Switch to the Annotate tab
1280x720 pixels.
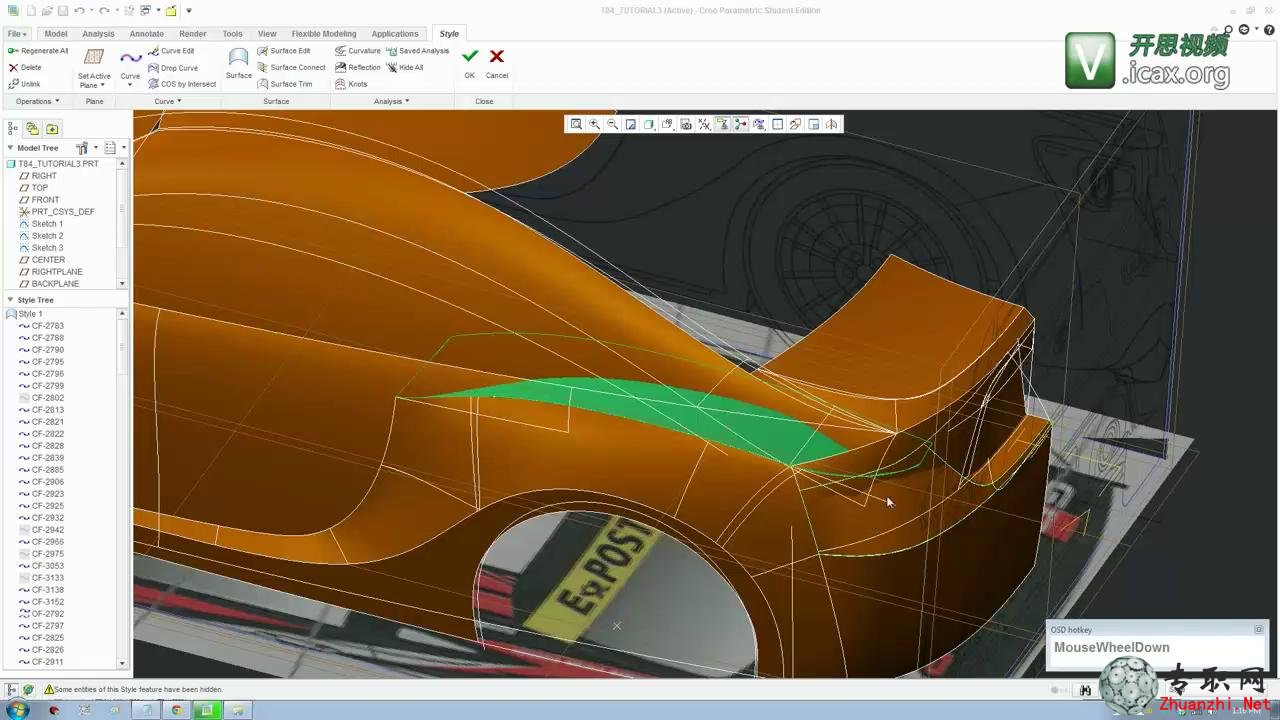pyautogui.click(x=146, y=34)
